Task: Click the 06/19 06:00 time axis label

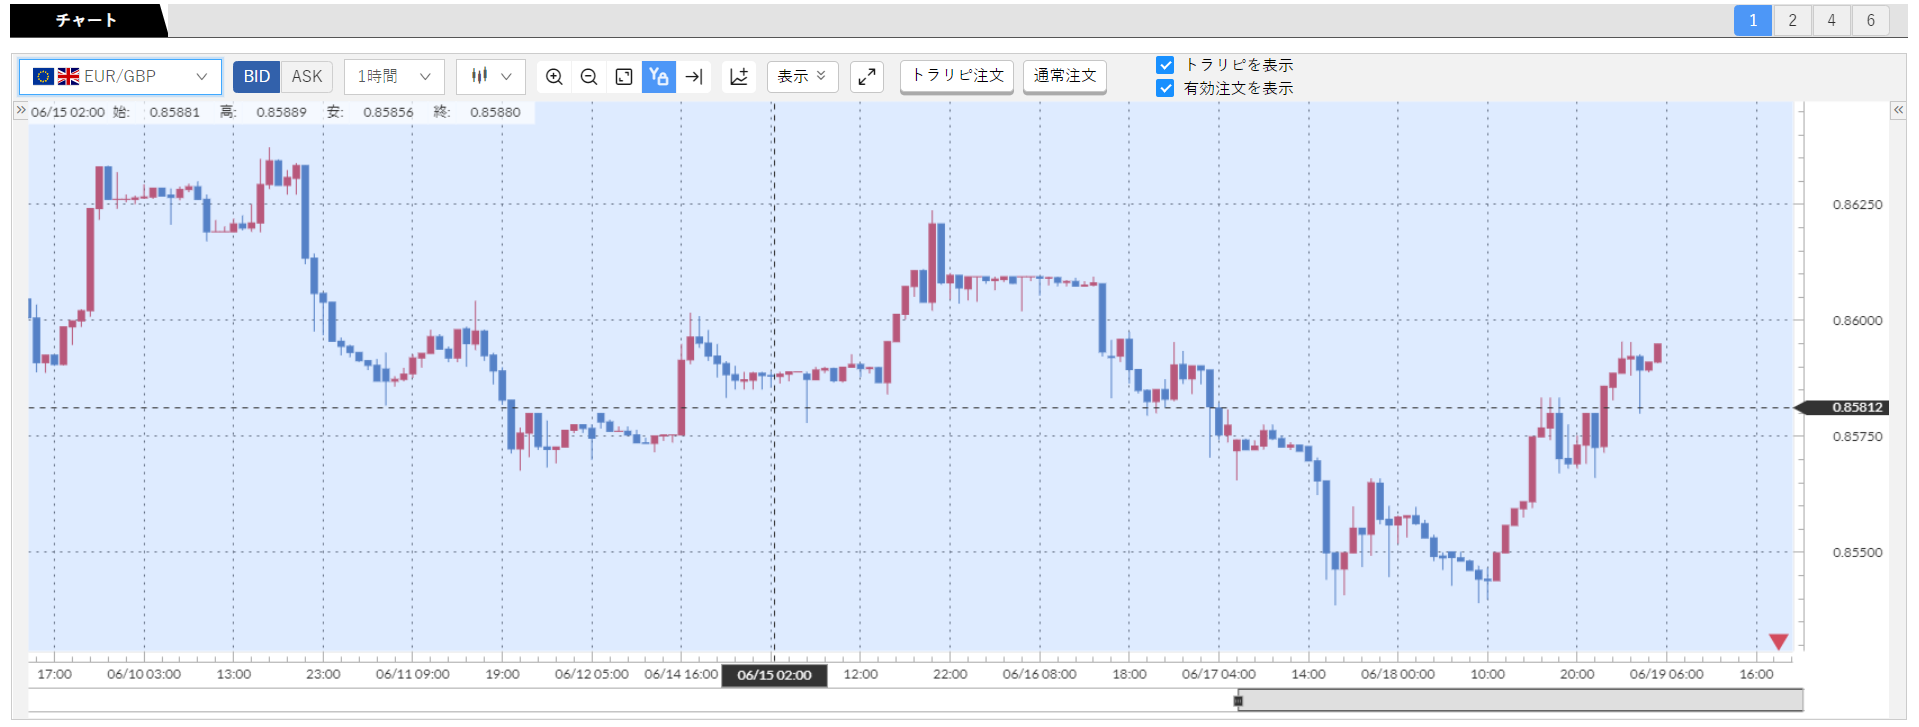Action: (x=1667, y=675)
